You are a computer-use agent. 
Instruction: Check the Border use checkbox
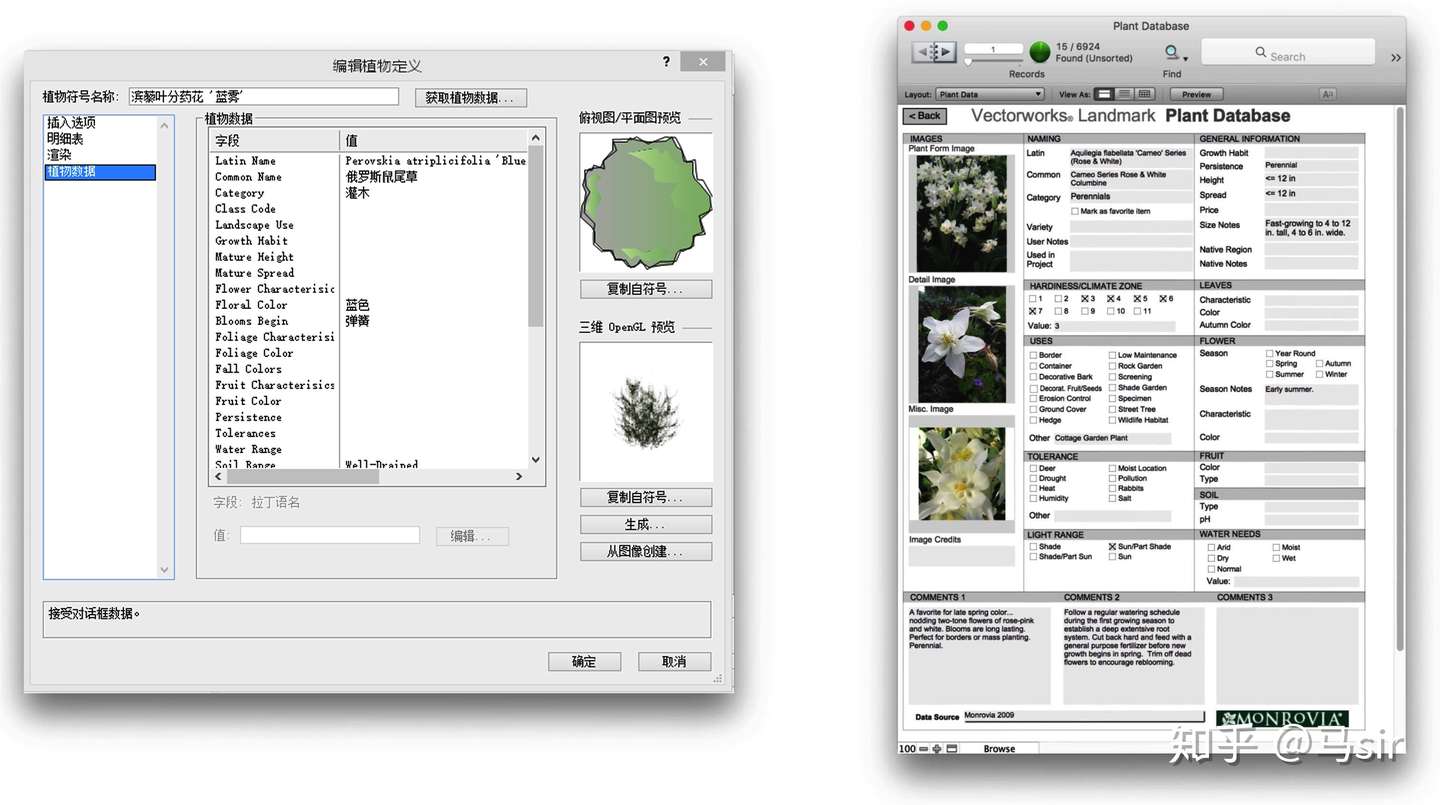coord(1034,355)
